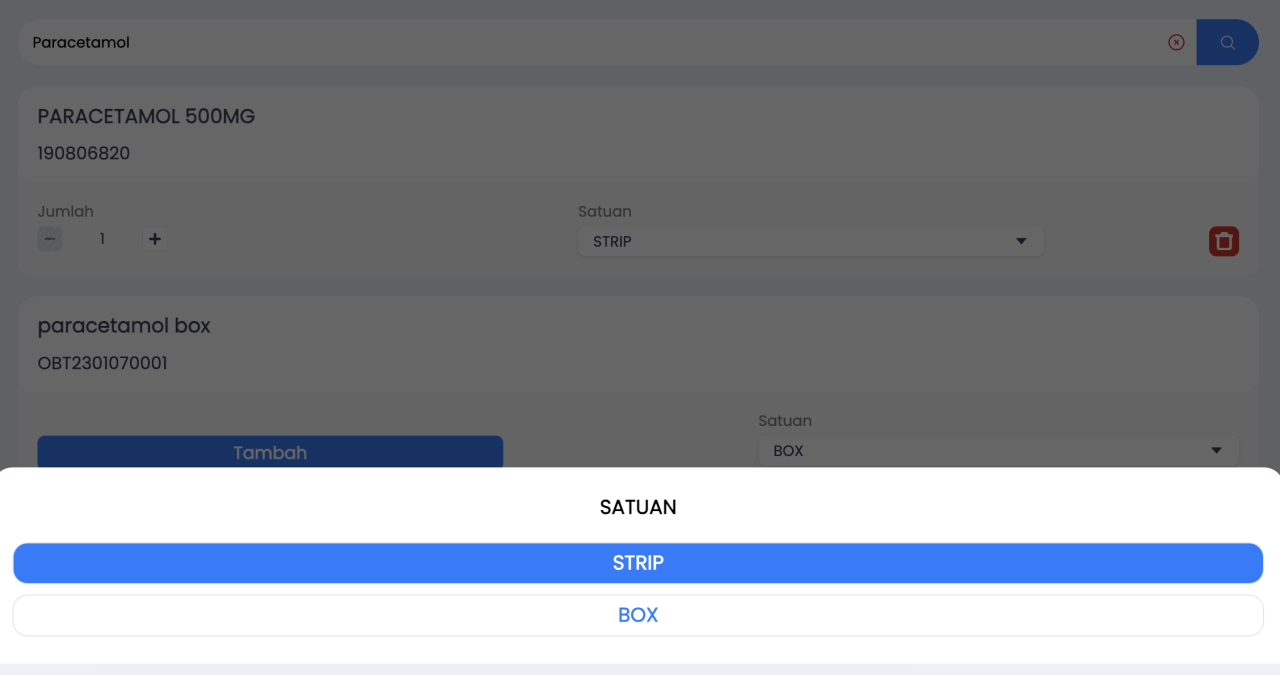The height and width of the screenshot is (675, 1280).
Task: Click the SATUAN sheet heading
Action: 638,507
